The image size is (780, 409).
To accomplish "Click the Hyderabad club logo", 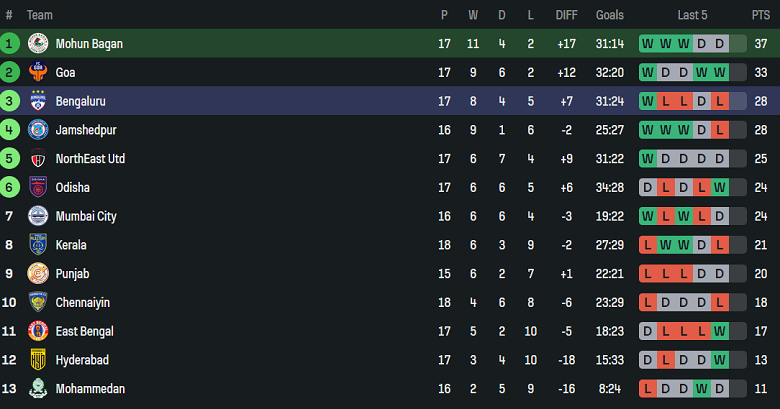I will pyautogui.click(x=38, y=360).
